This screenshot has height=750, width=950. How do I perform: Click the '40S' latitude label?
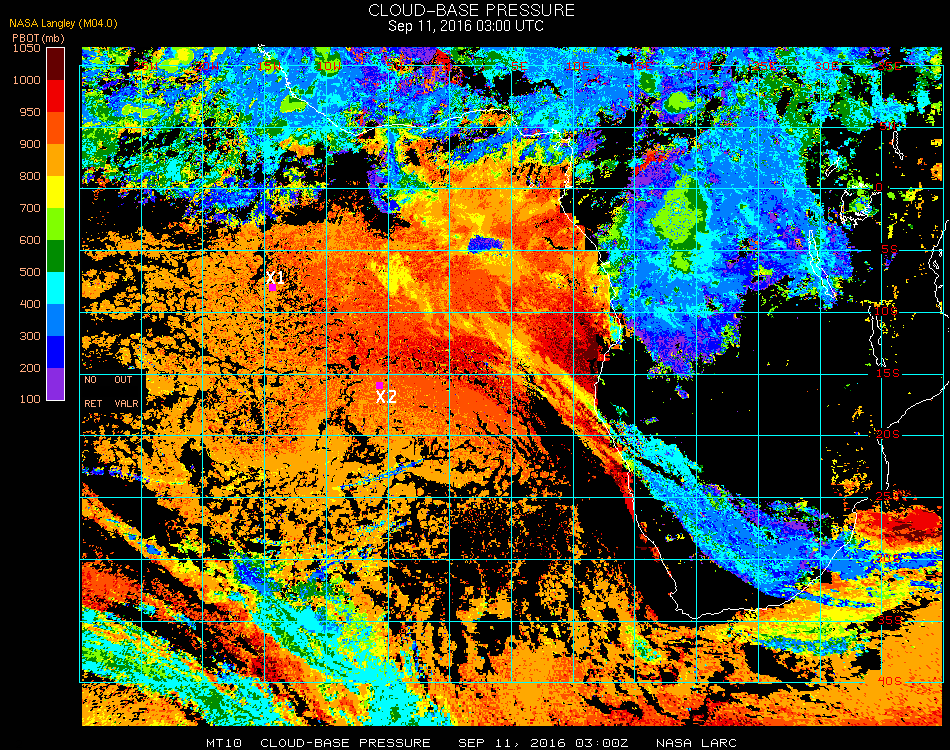[889, 682]
